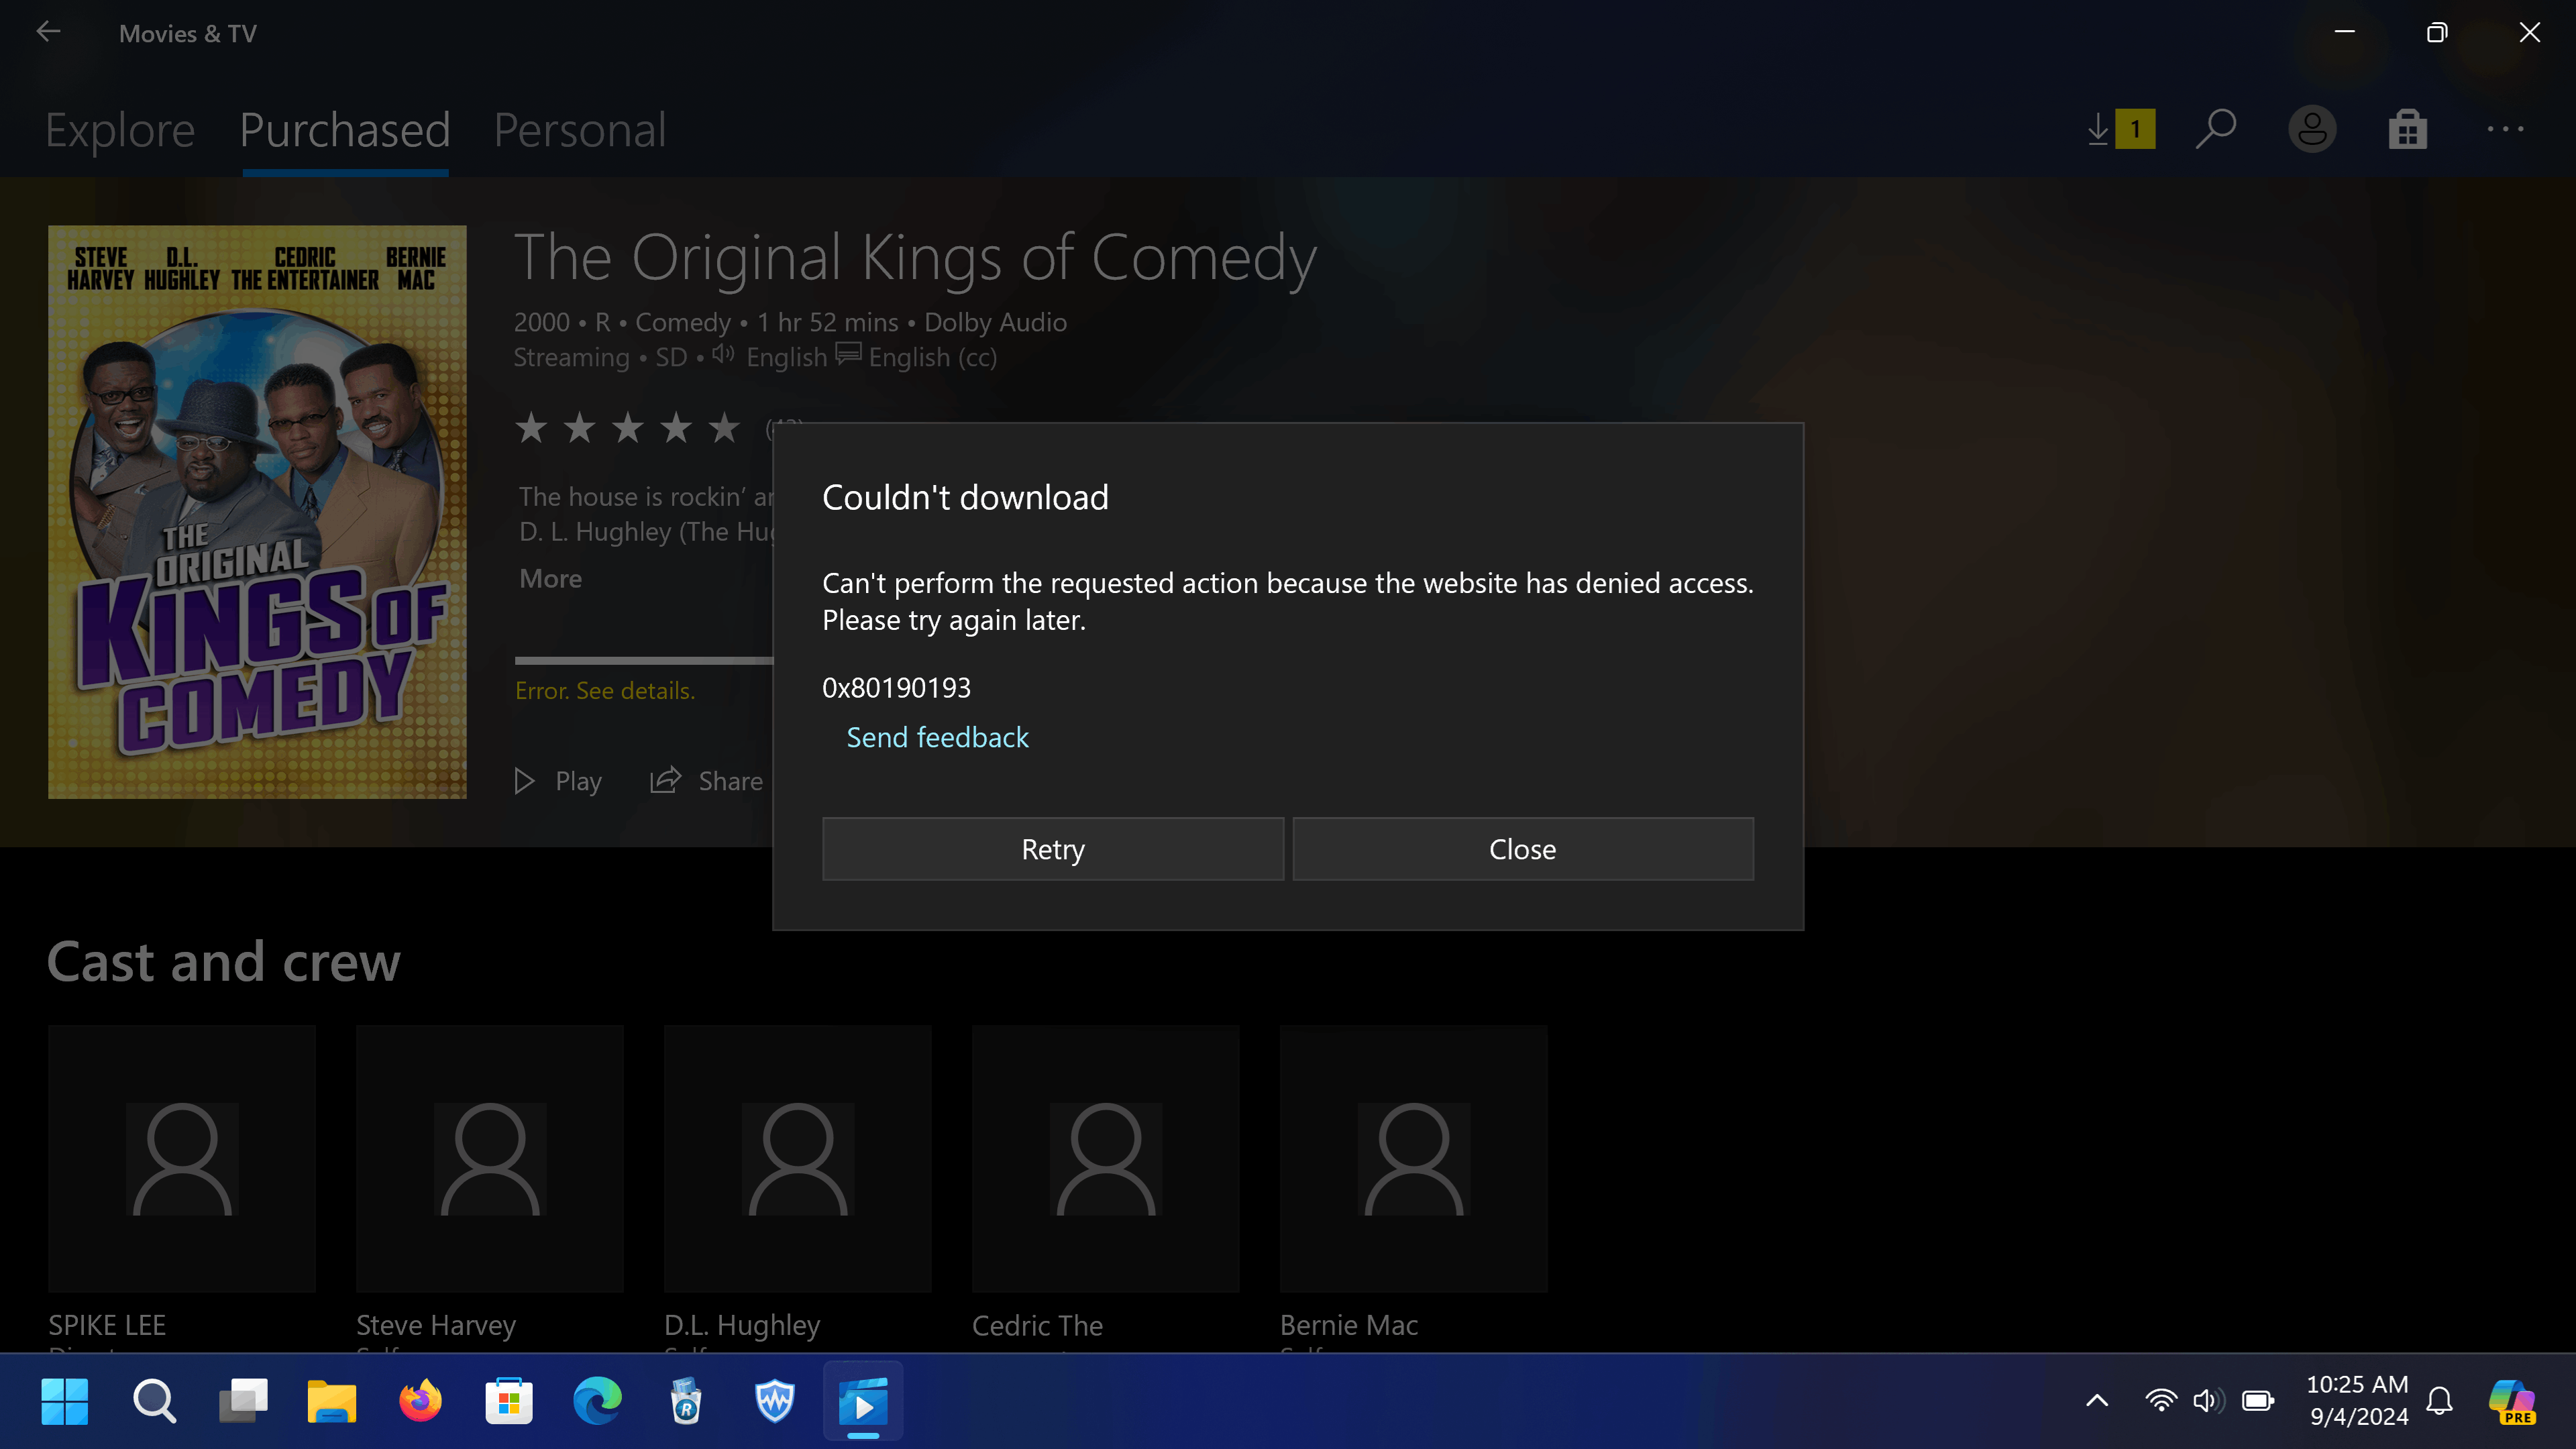Image resolution: width=2576 pixels, height=1449 pixels.
Task: Click the back arrow icon
Action: tap(48, 32)
